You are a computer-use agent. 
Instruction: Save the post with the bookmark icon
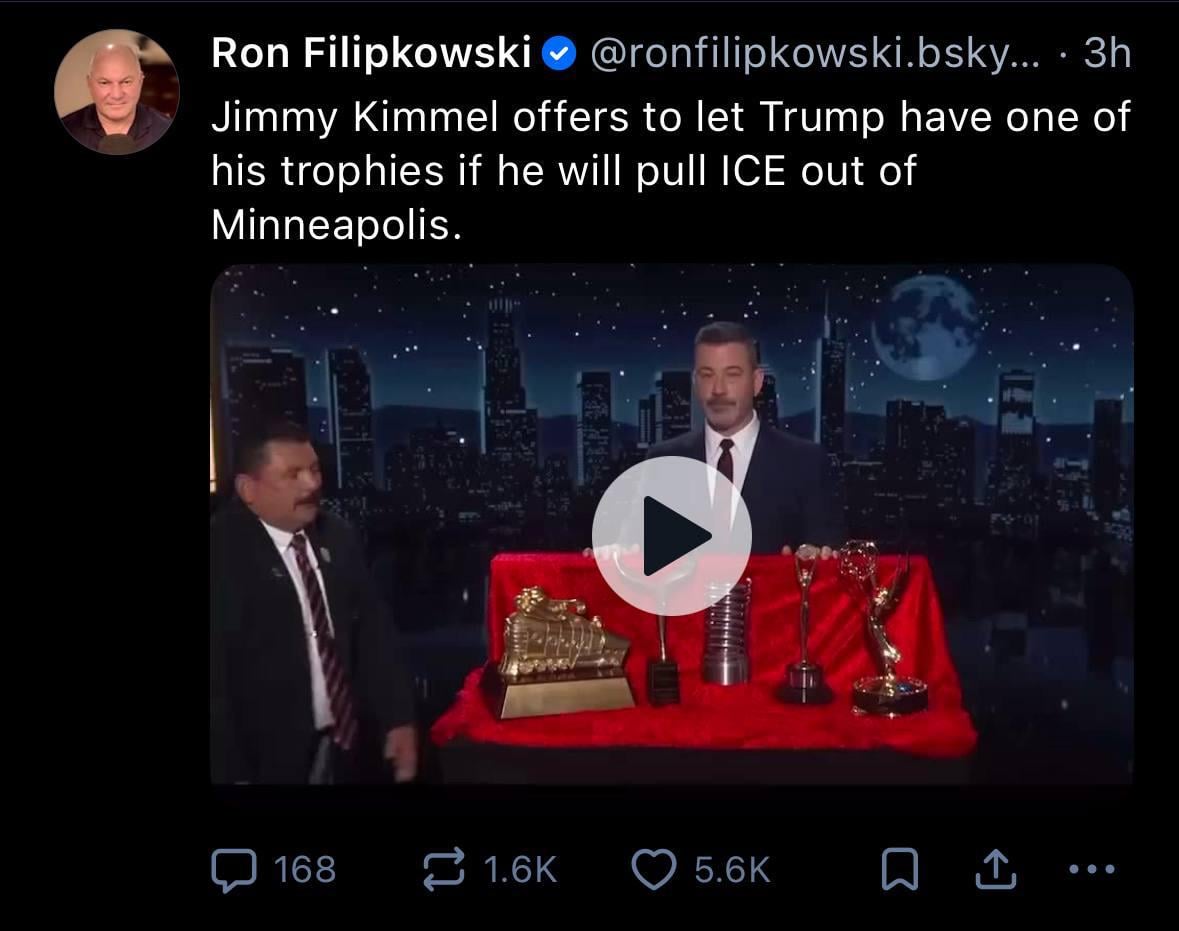[899, 869]
